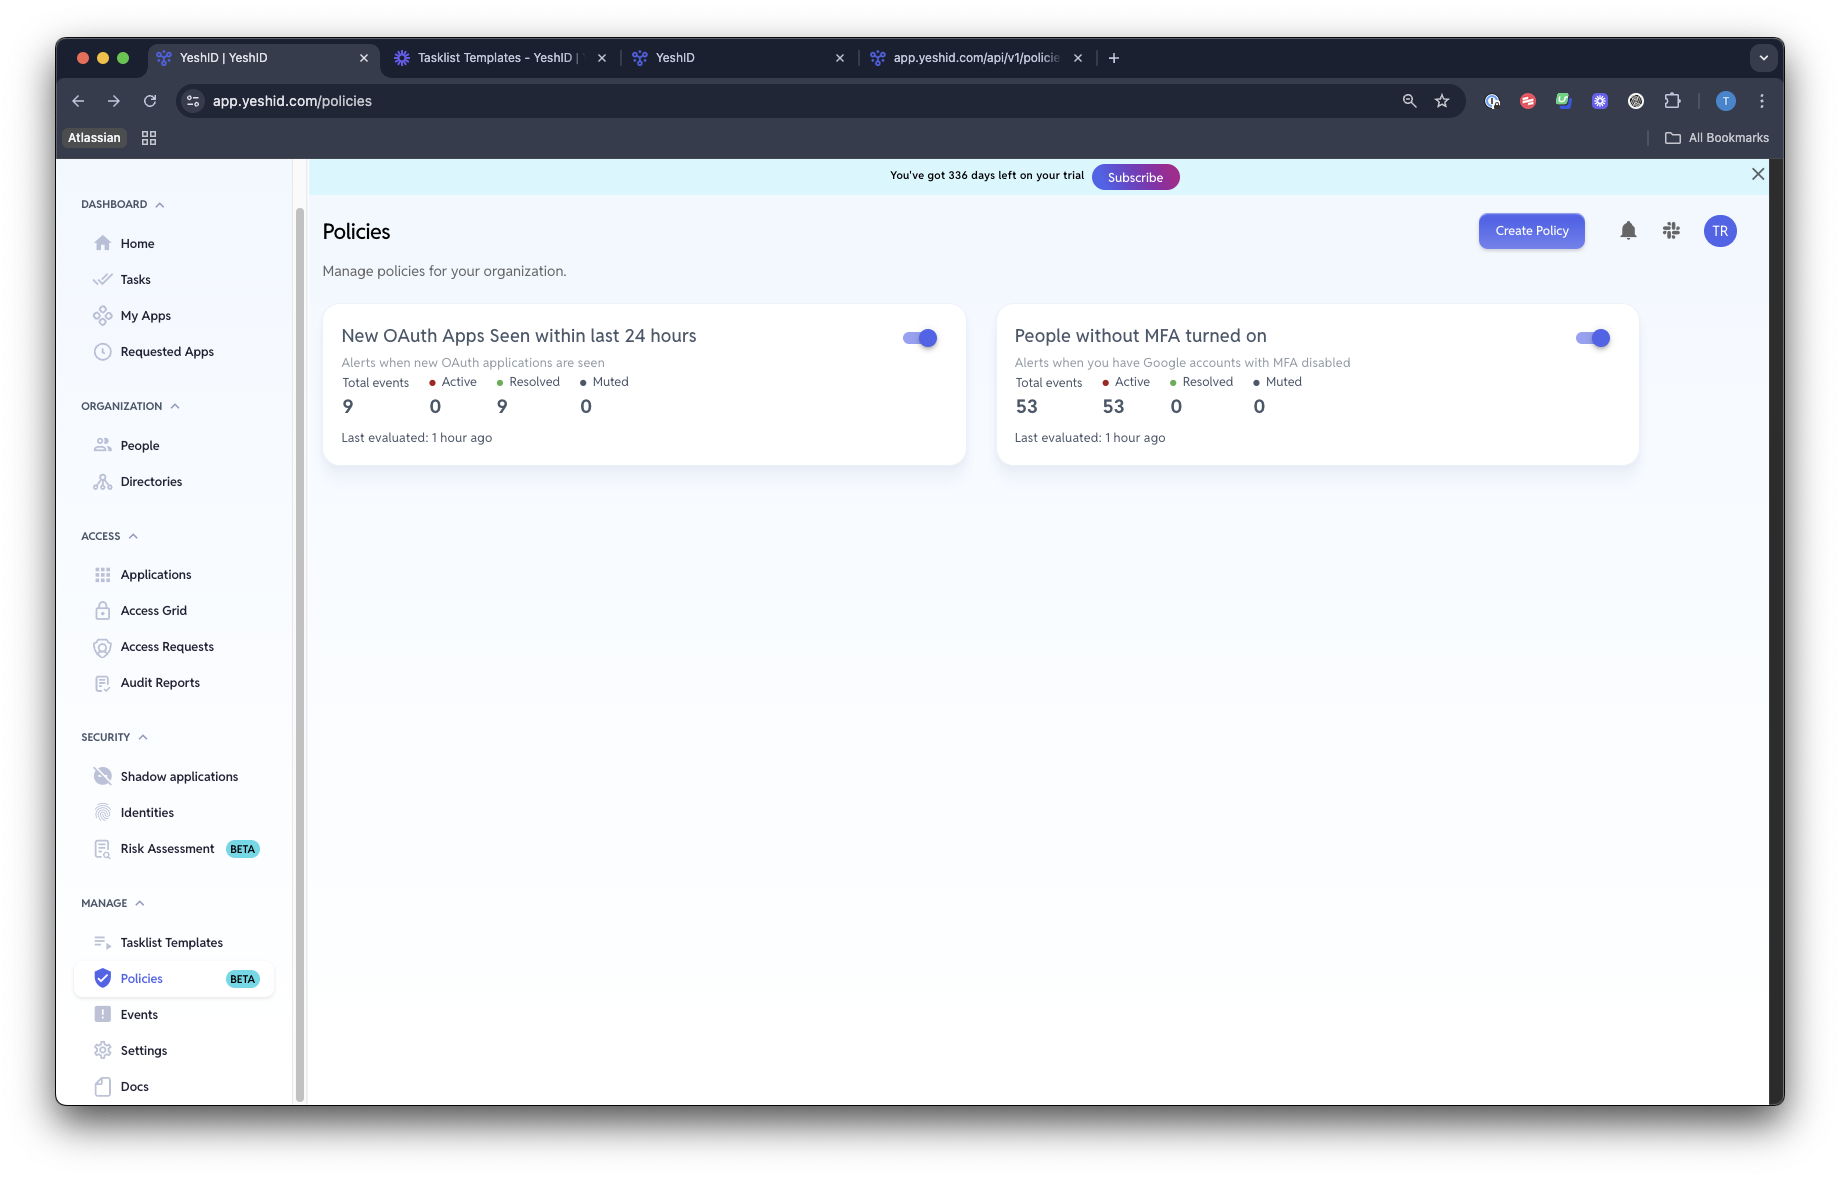
Task: Collapse the DASHBOARD sidebar section
Action: click(x=160, y=204)
